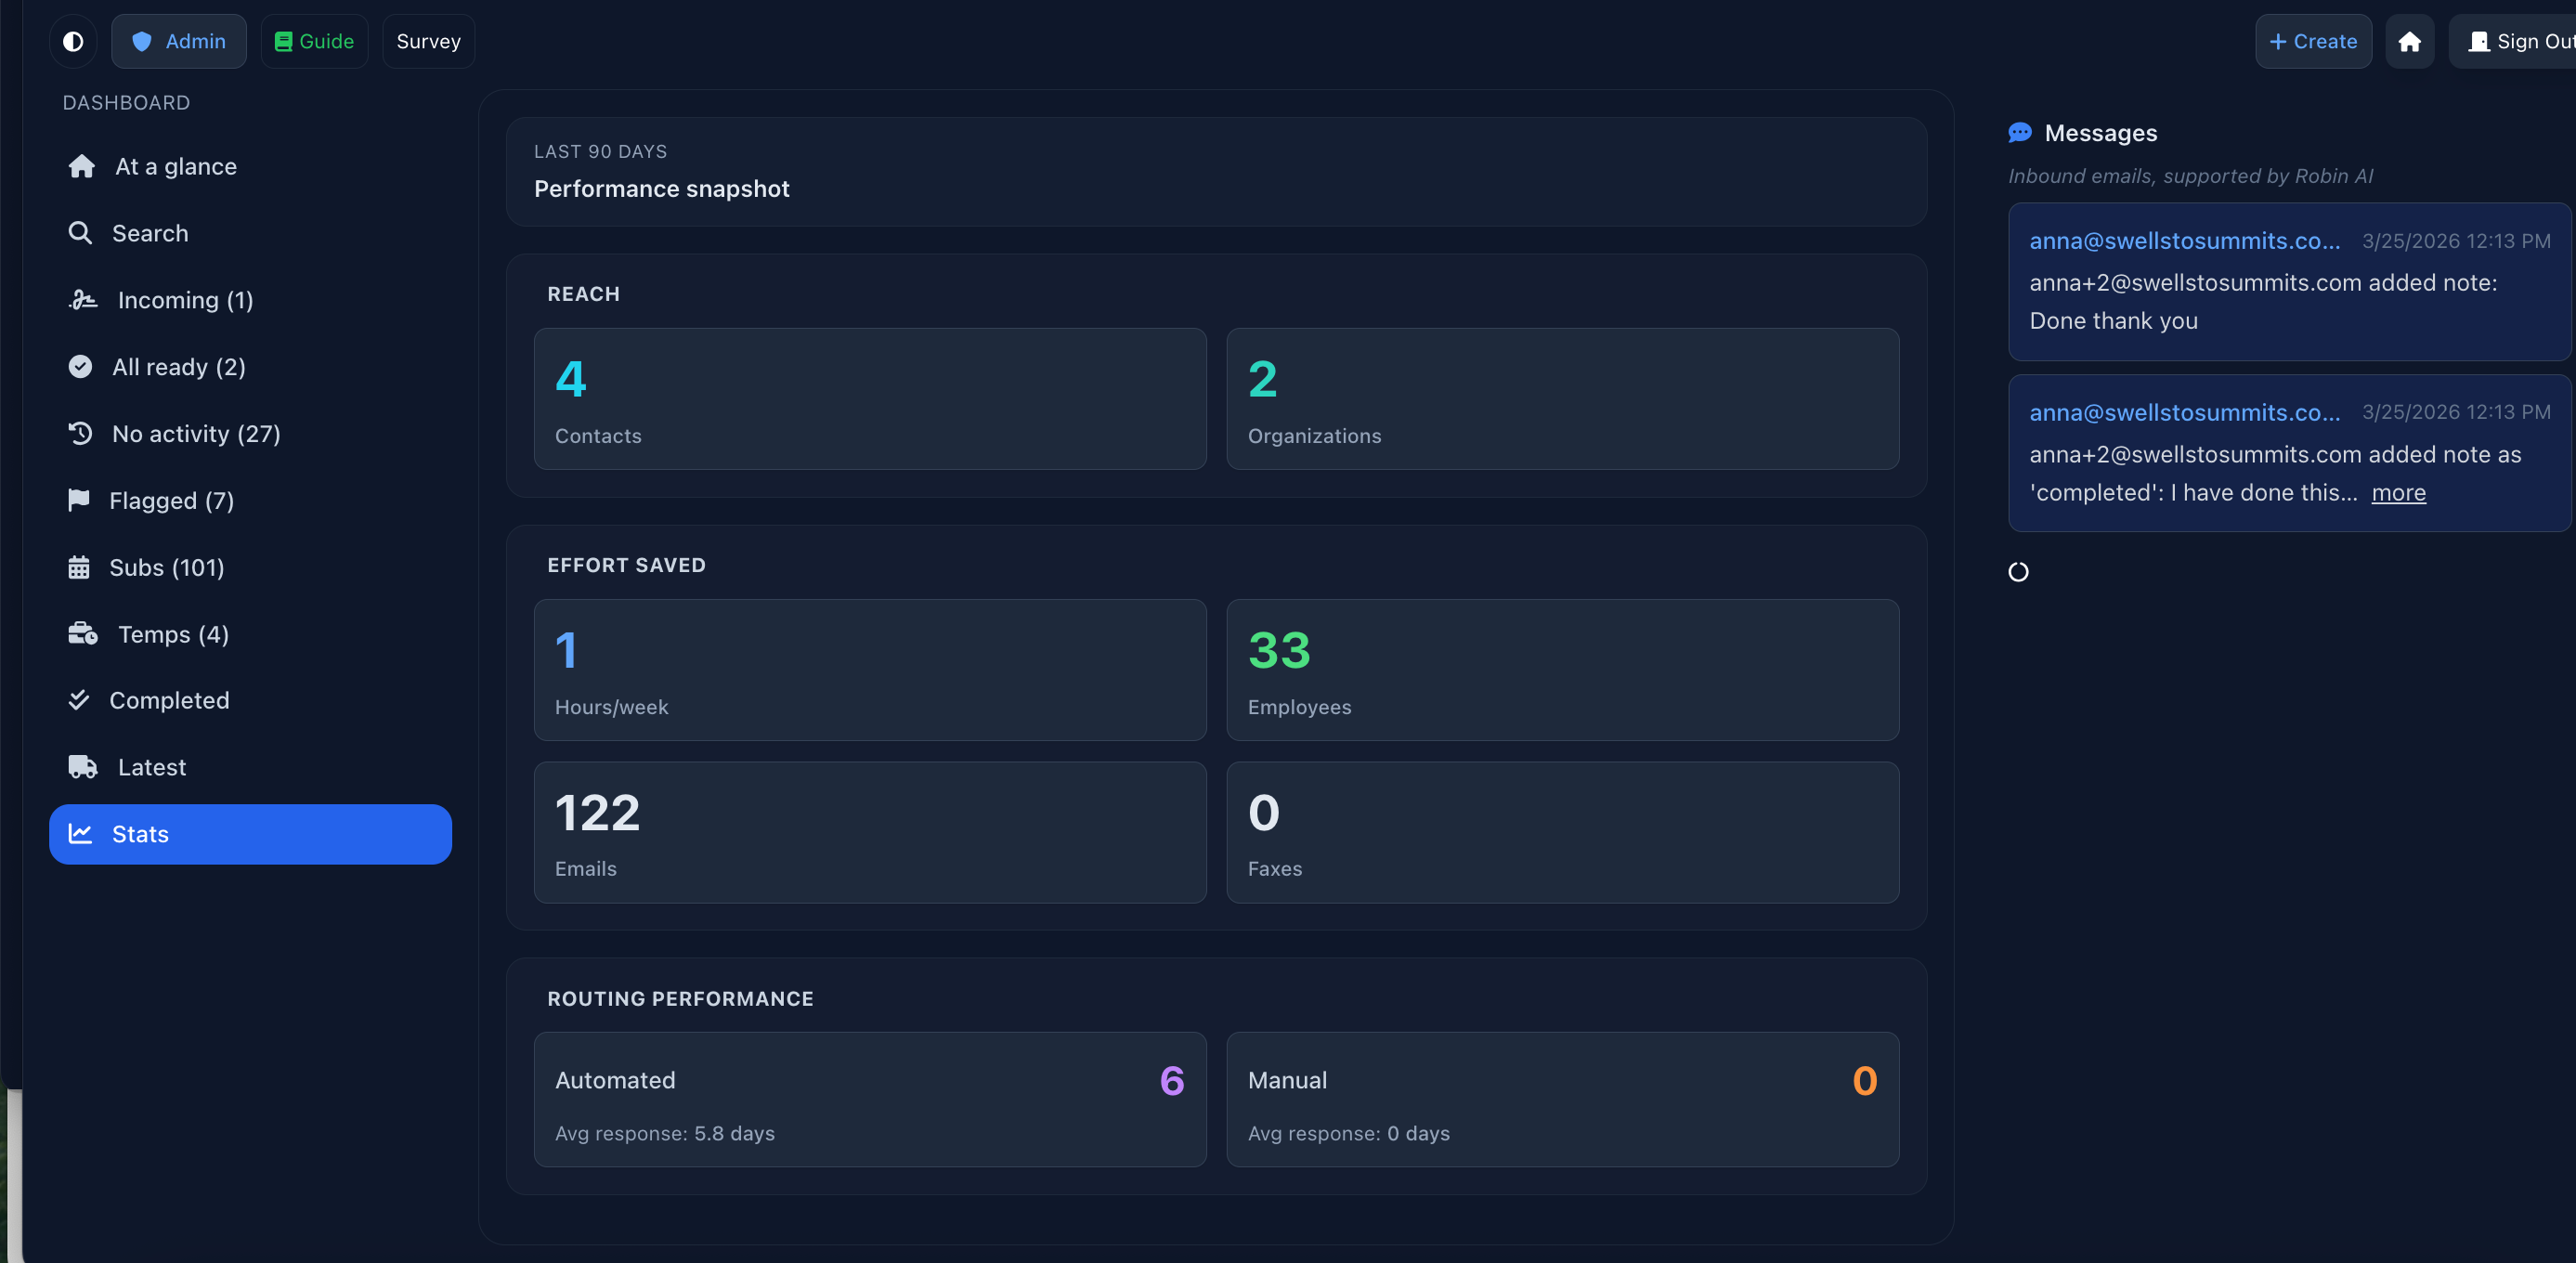Open the Survey tab
2576x1263 pixels.
coord(428,41)
